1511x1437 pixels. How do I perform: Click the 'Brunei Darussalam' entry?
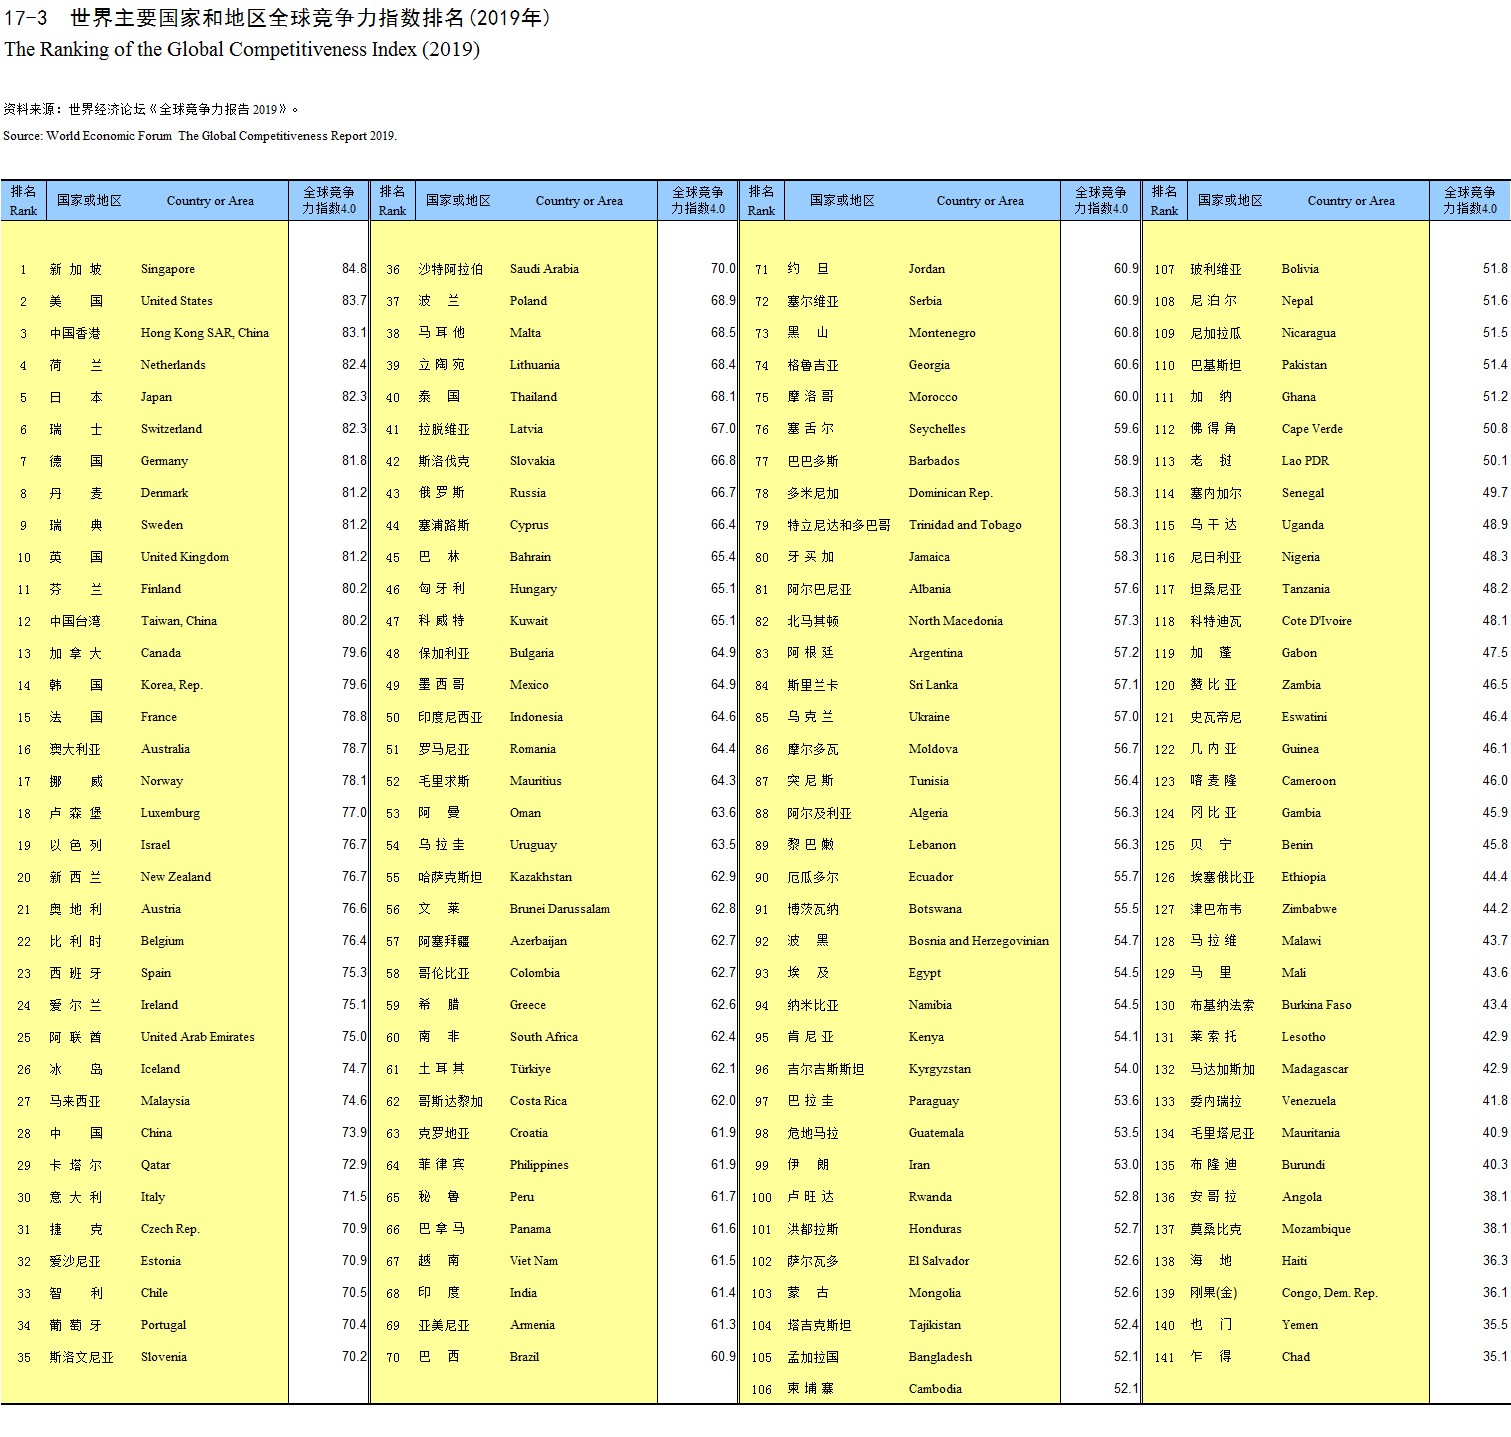pos(559,909)
